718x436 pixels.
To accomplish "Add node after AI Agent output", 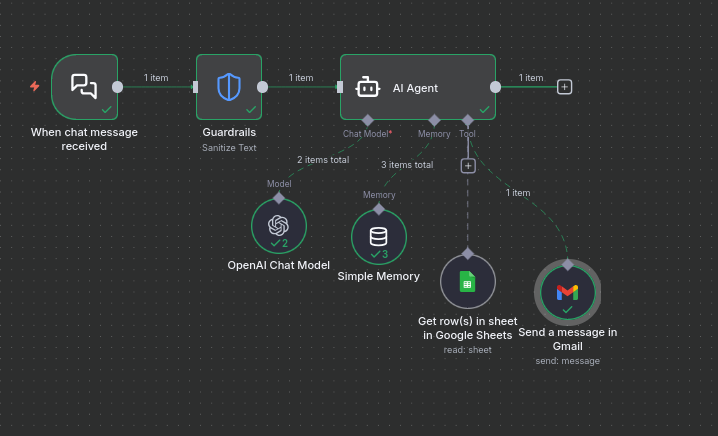I will 564,87.
